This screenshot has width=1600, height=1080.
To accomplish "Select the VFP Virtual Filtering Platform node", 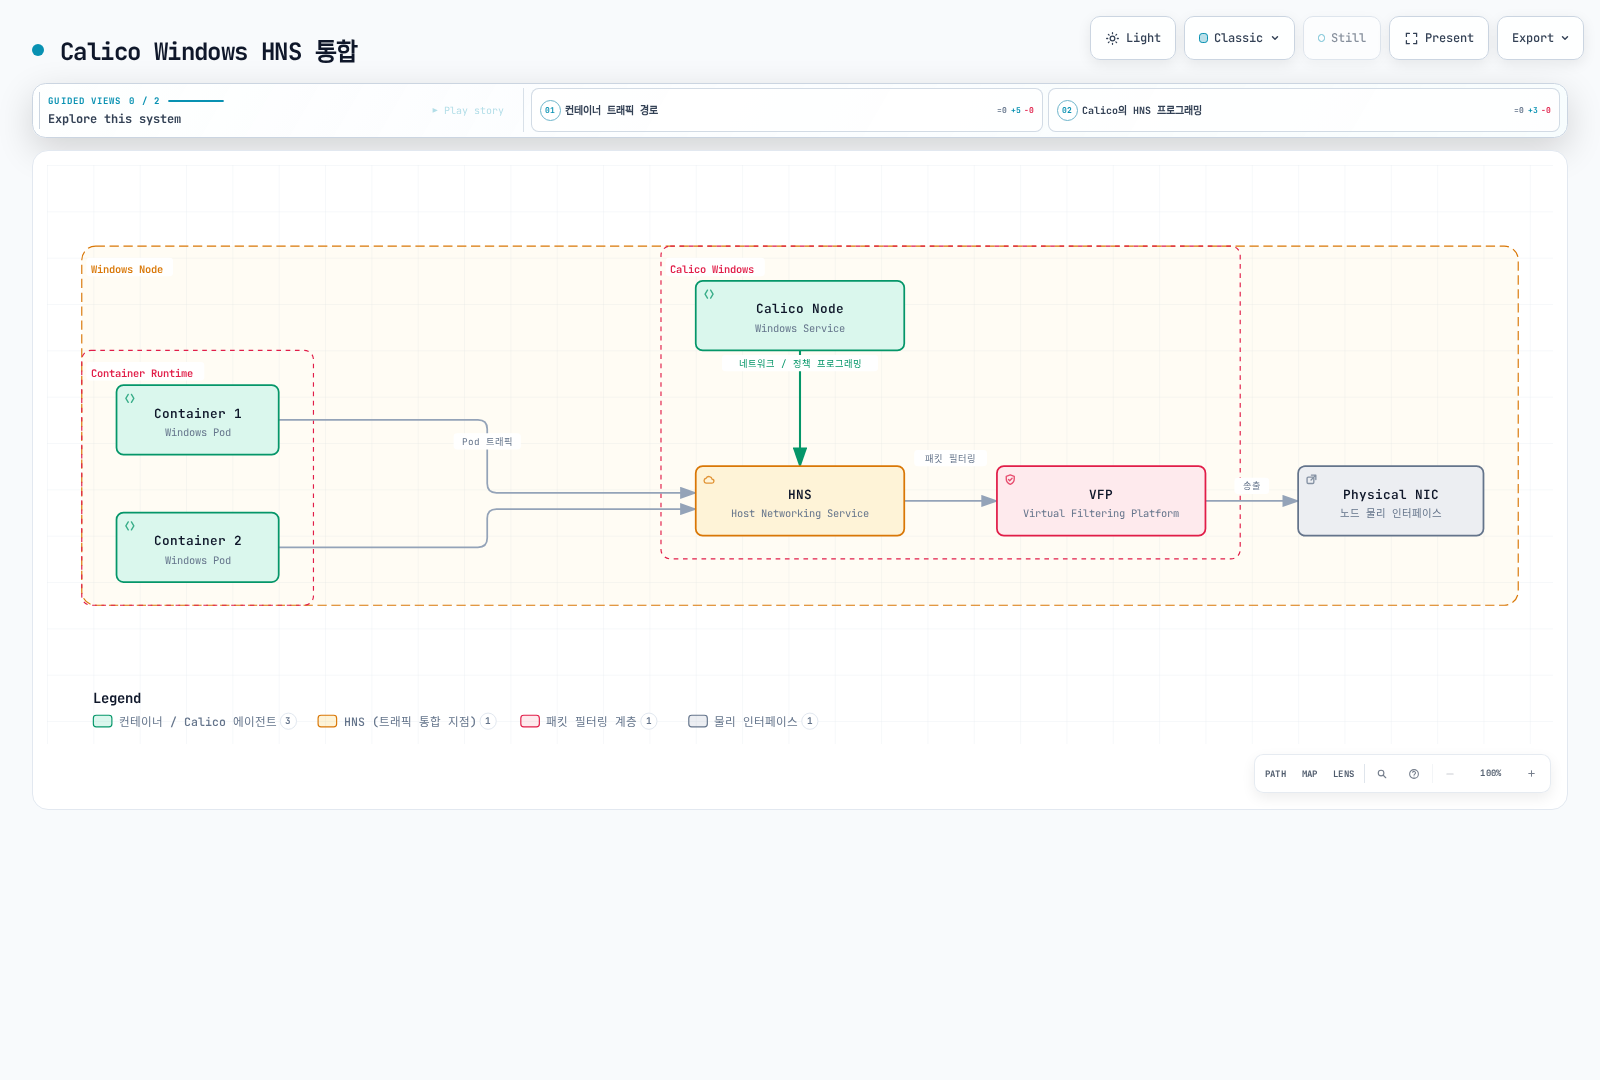I will pyautogui.click(x=1101, y=501).
